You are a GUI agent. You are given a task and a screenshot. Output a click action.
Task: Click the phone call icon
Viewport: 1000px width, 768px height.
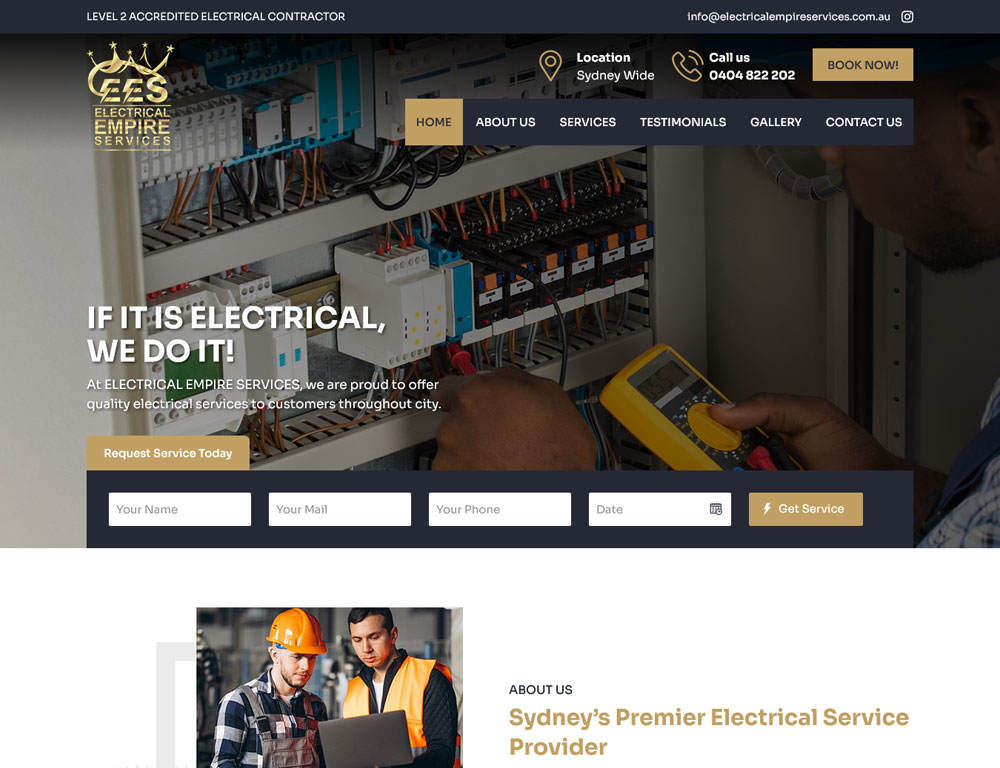click(x=687, y=66)
